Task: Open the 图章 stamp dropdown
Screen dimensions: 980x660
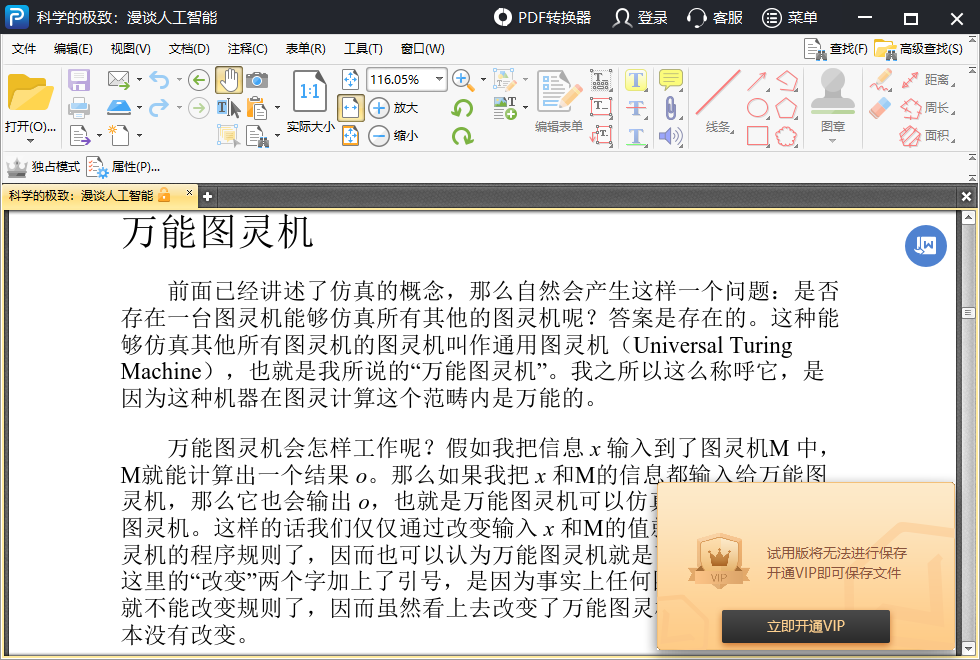Action: (x=833, y=140)
